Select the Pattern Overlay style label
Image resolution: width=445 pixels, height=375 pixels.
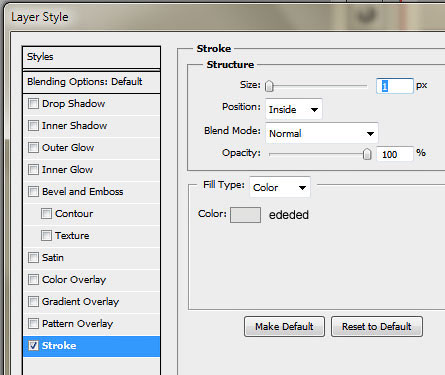[77, 324]
